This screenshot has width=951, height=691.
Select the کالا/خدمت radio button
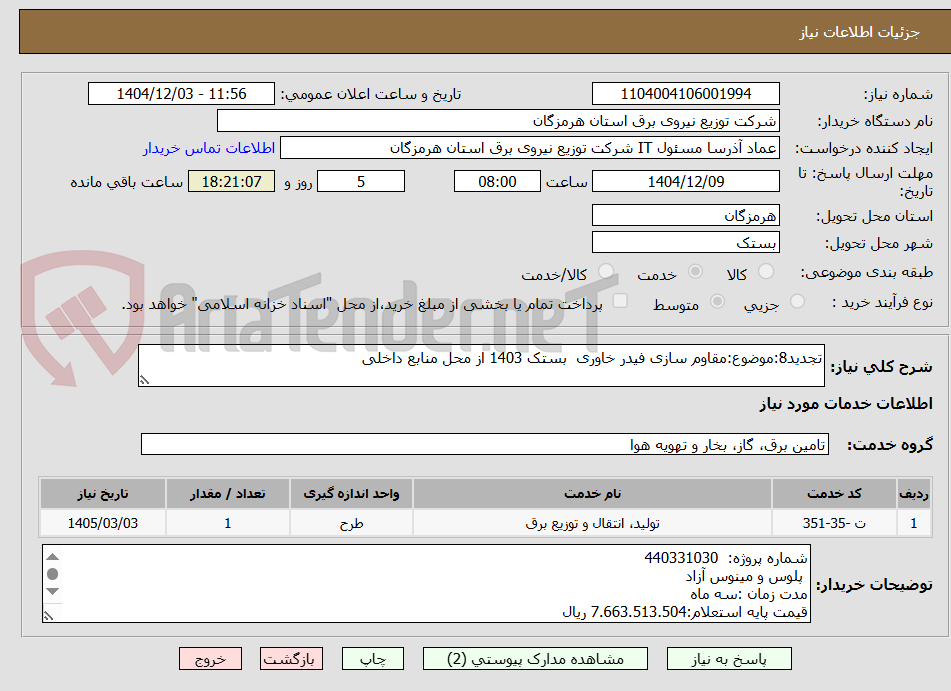(606, 271)
